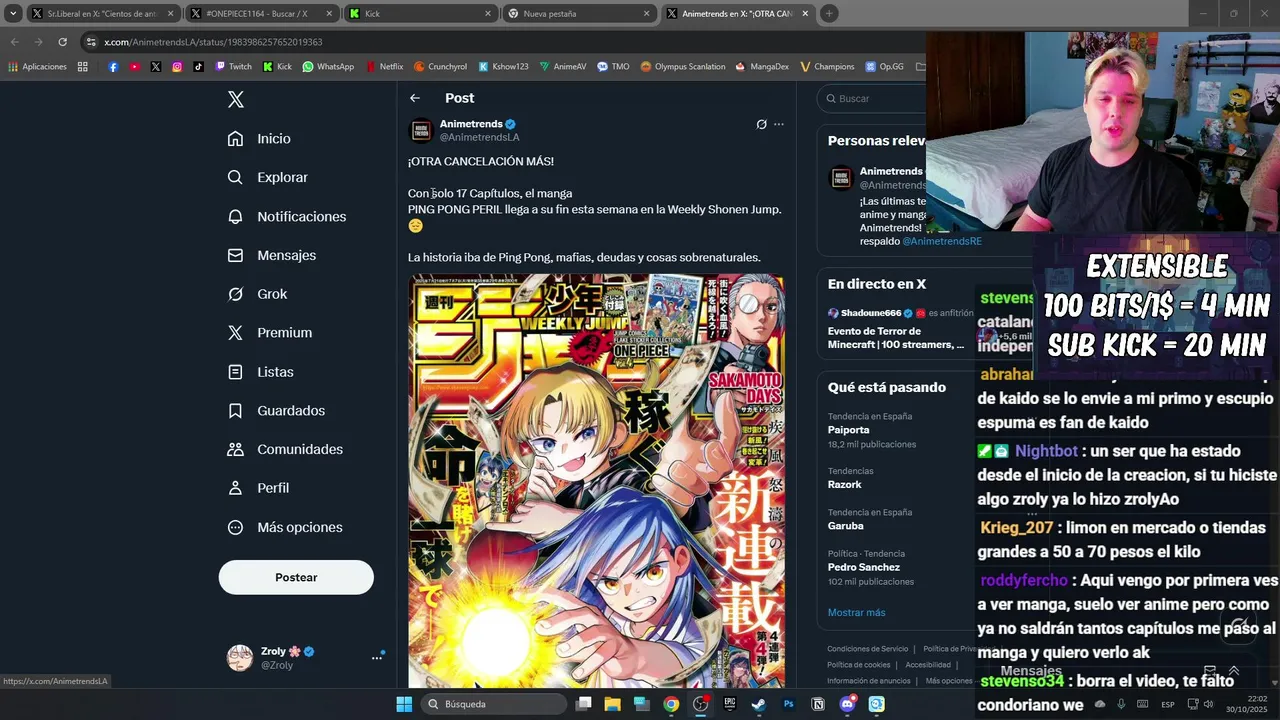Open Premium in the sidebar

(x=269, y=333)
